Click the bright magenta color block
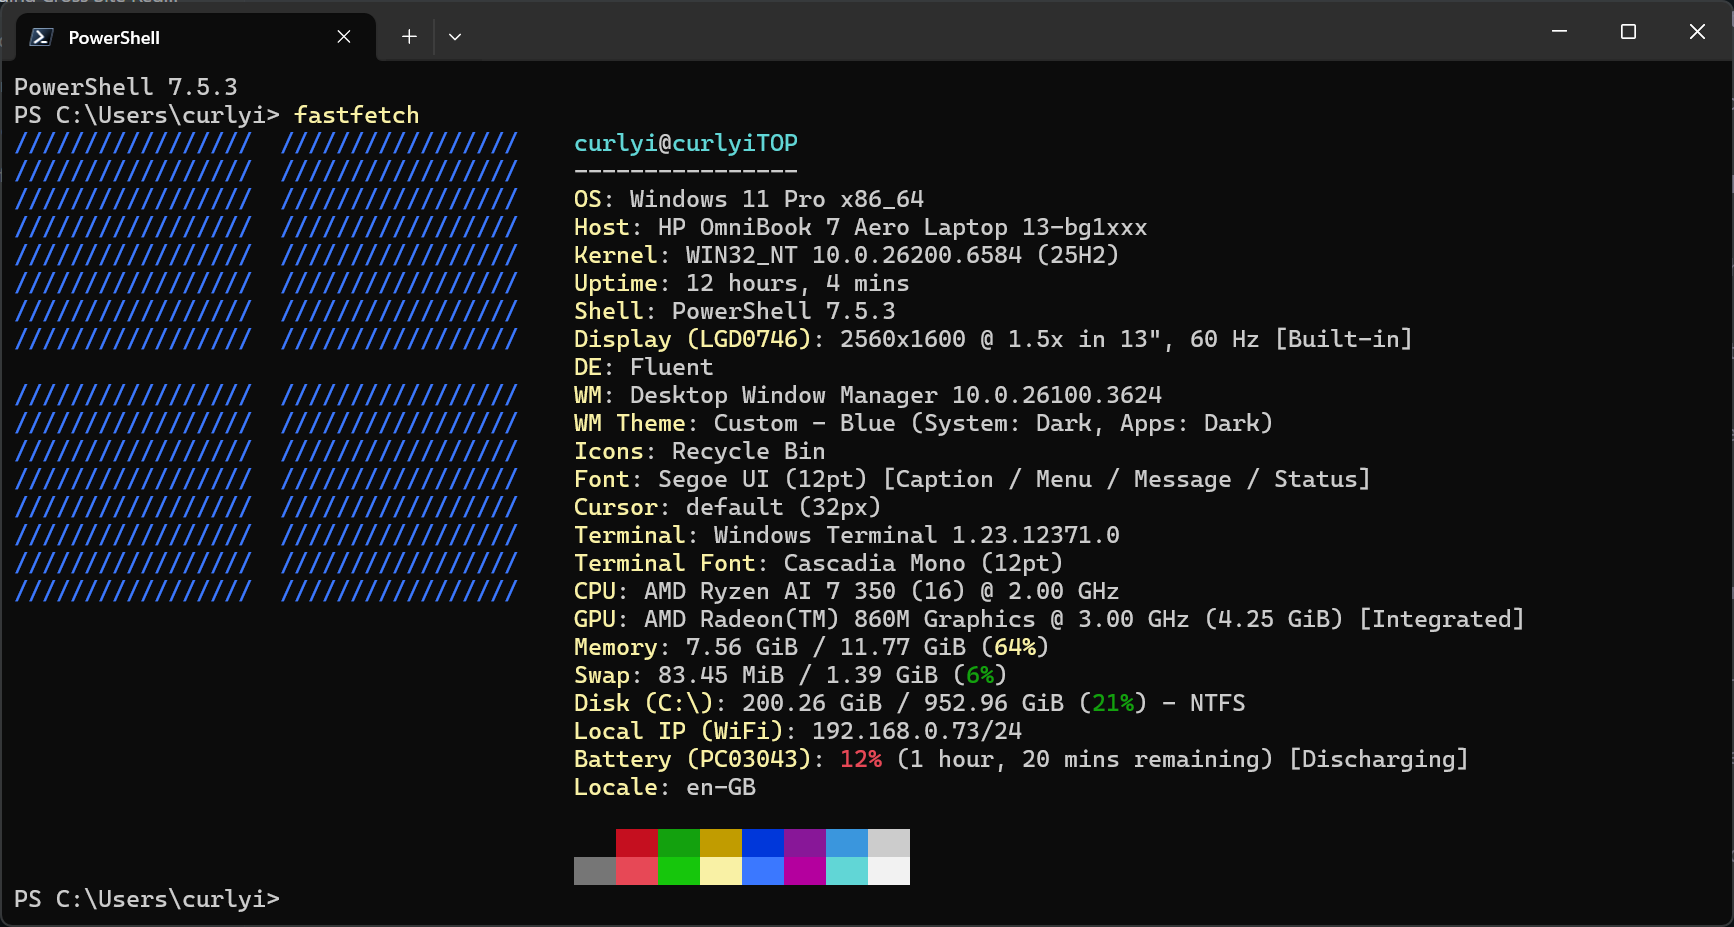This screenshot has height=927, width=1734. 804,871
